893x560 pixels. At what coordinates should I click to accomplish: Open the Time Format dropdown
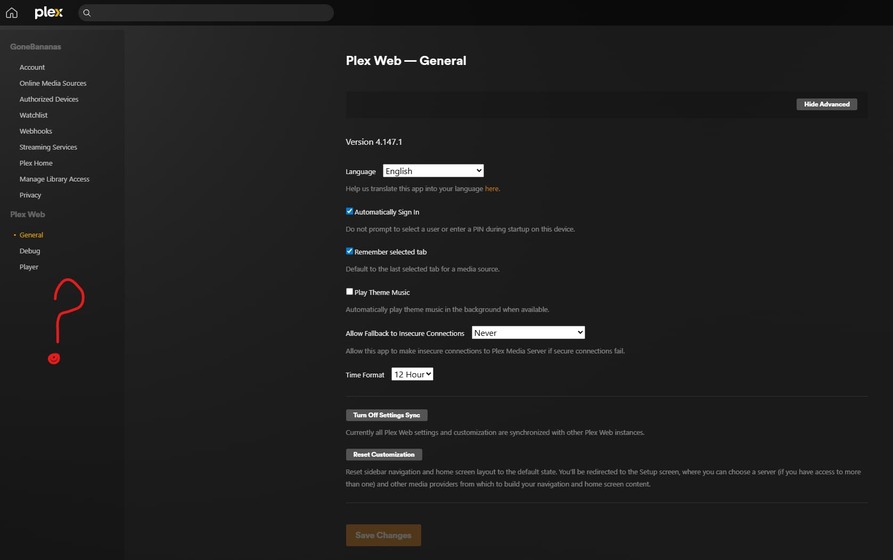click(x=412, y=374)
